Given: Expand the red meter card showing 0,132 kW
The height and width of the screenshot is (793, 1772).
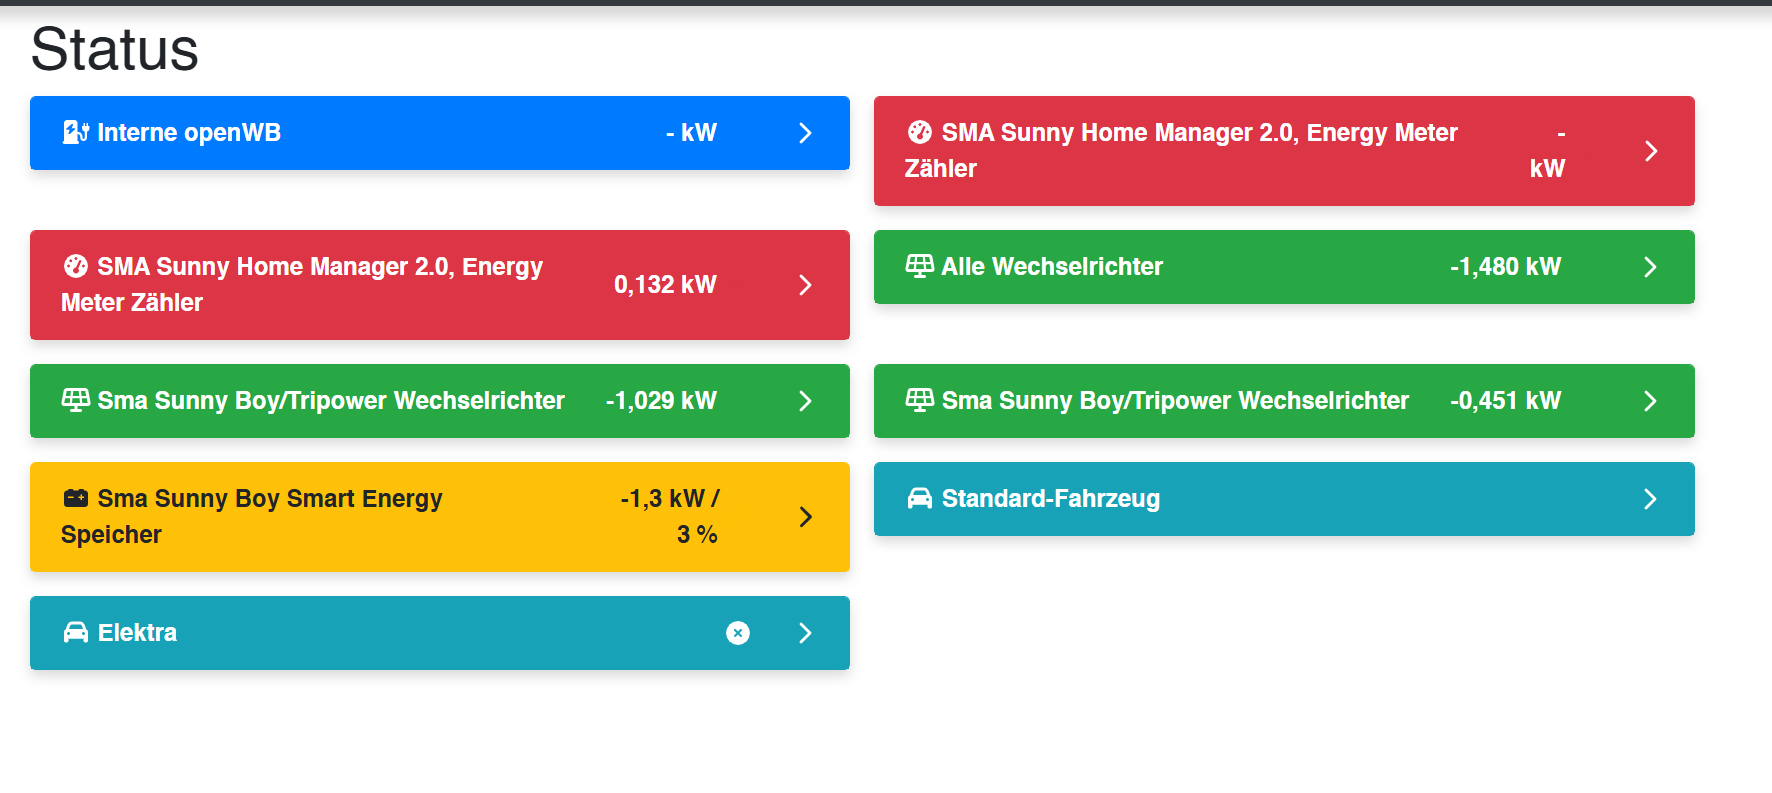Looking at the screenshot, I should click(x=805, y=285).
